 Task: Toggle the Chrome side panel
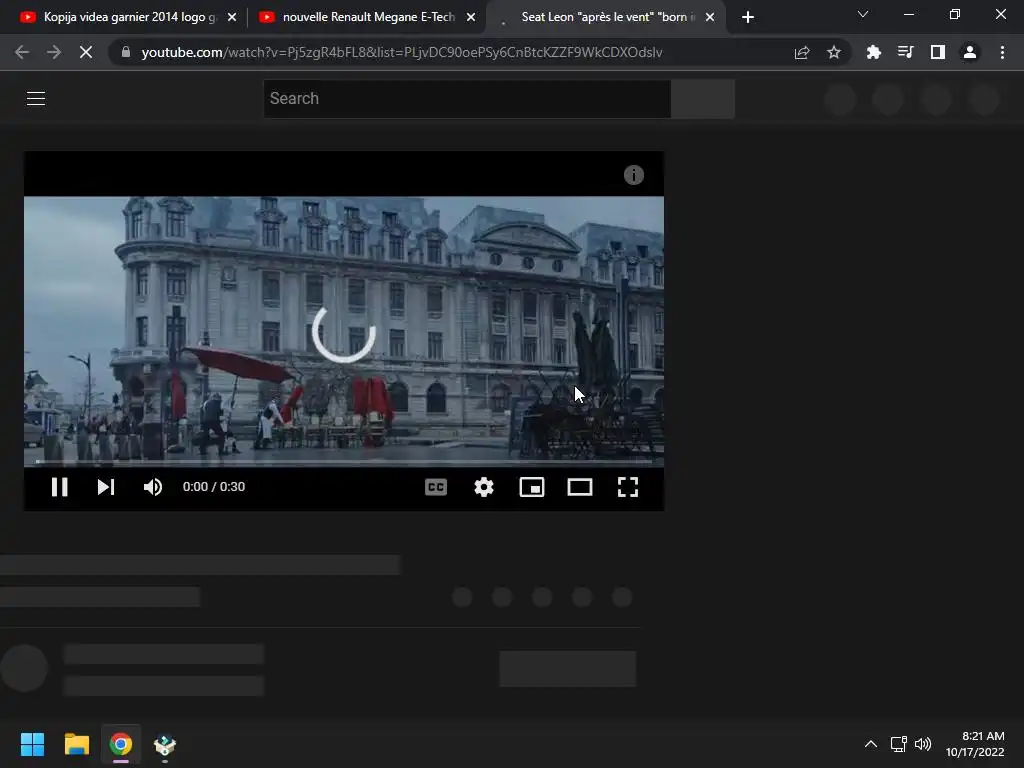click(938, 52)
